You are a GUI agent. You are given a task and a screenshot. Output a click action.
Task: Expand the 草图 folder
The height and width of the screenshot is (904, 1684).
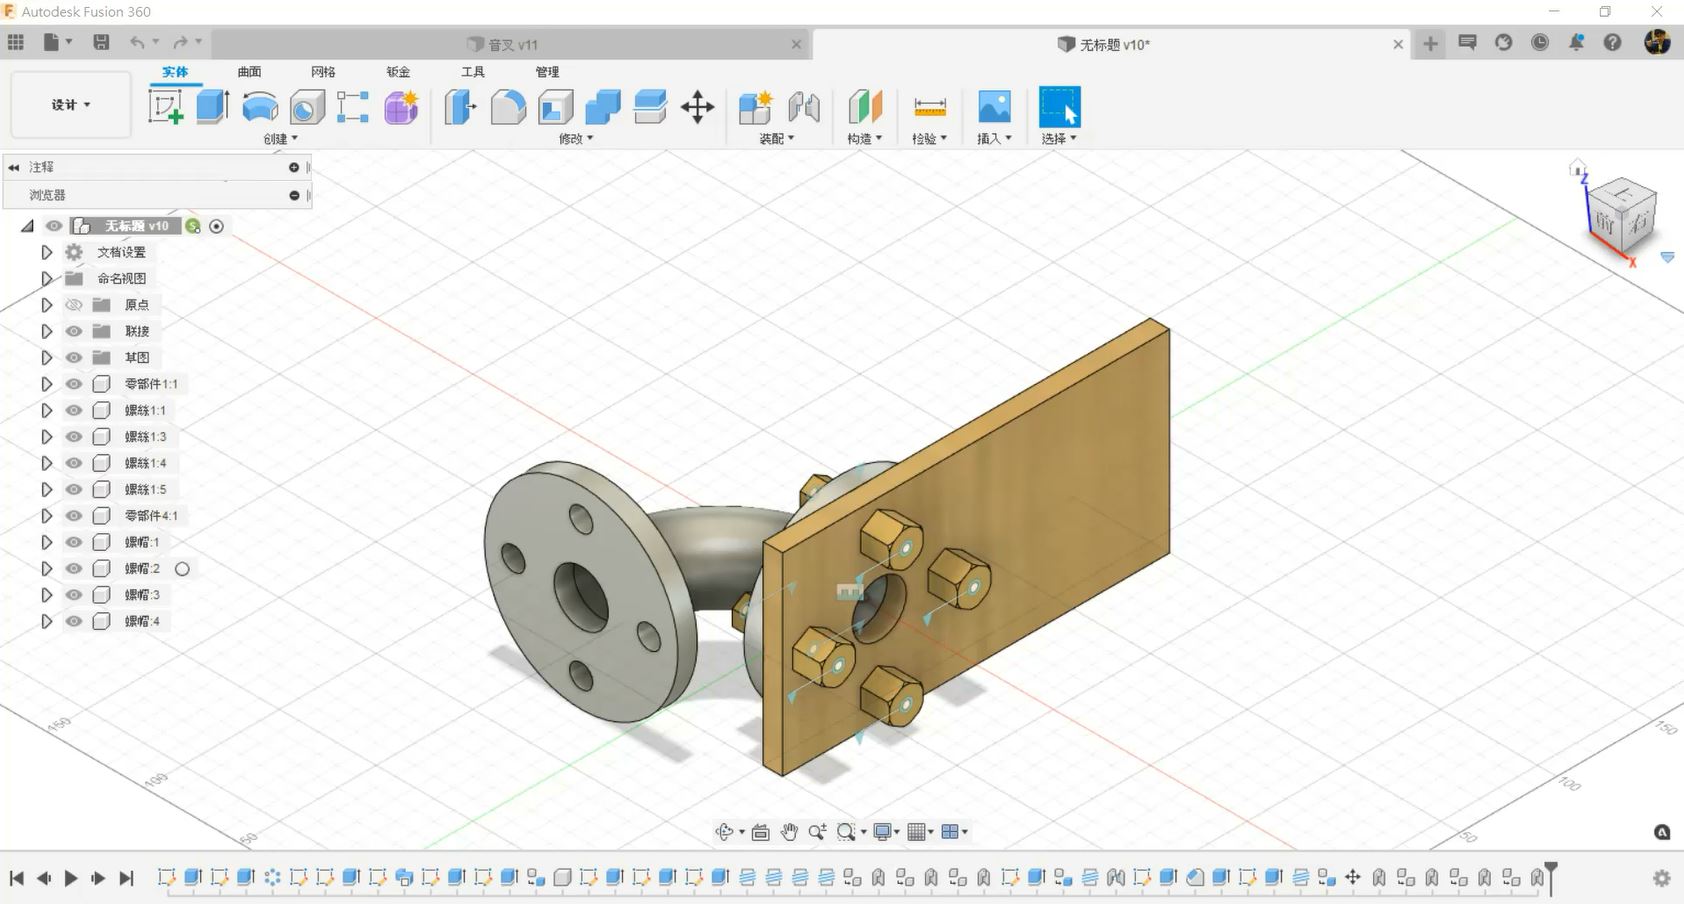[46, 358]
